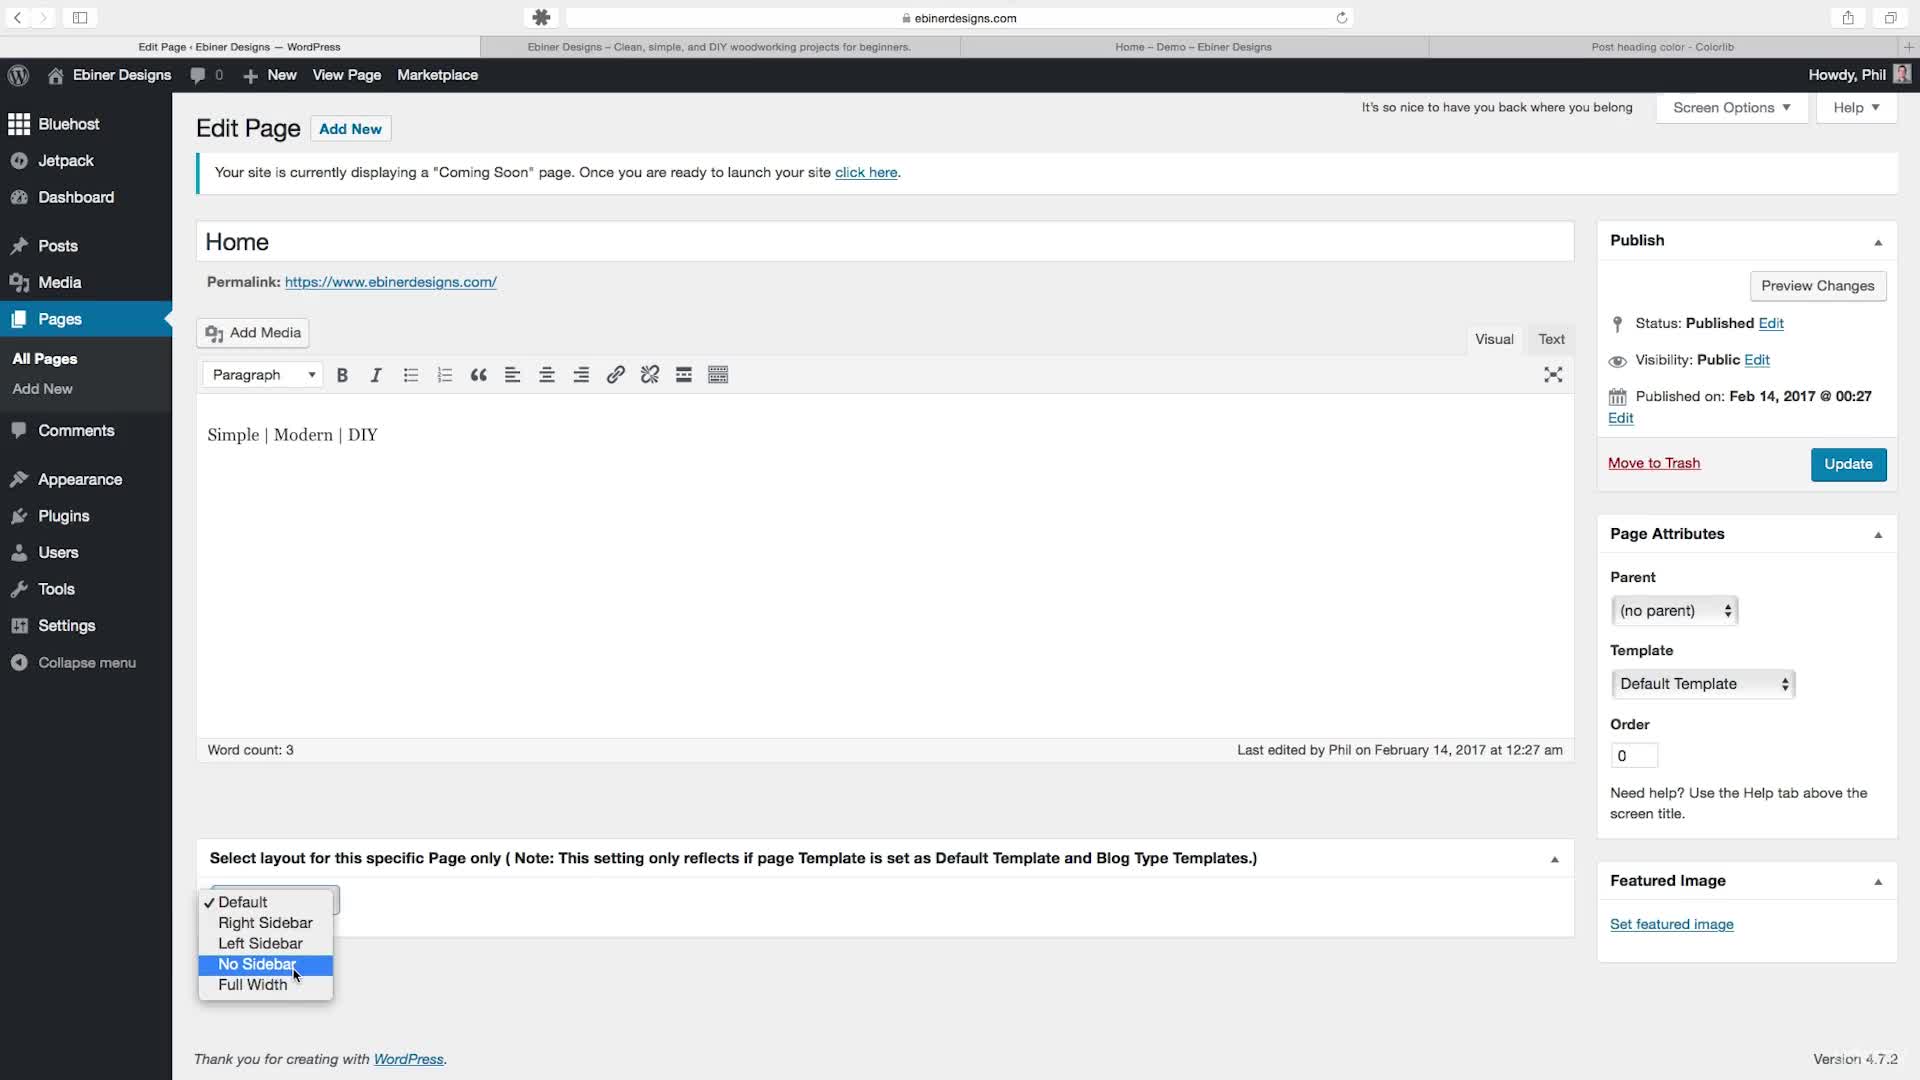Click the Order number field
Screen dimensions: 1920x1080
click(1634, 756)
